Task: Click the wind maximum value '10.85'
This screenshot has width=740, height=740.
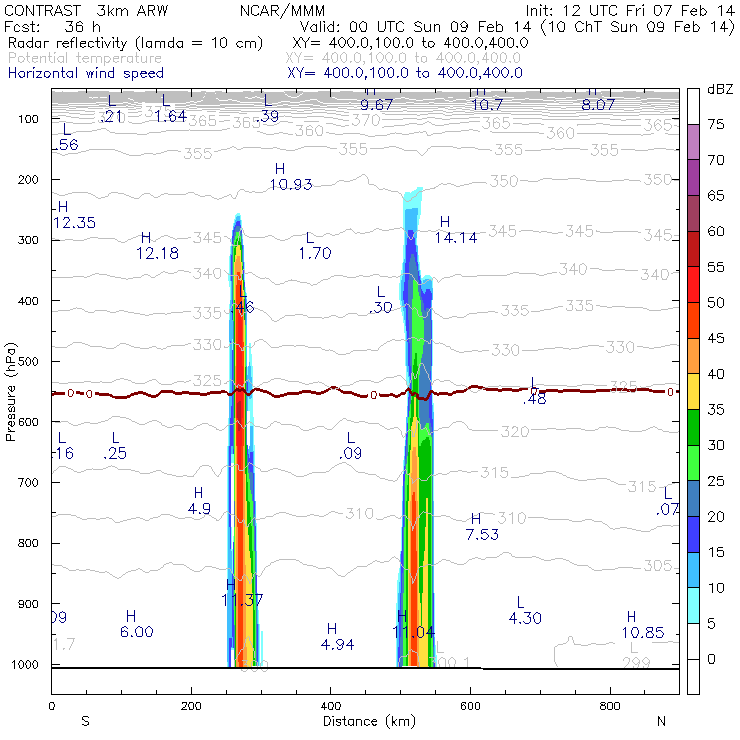Action: 643,632
